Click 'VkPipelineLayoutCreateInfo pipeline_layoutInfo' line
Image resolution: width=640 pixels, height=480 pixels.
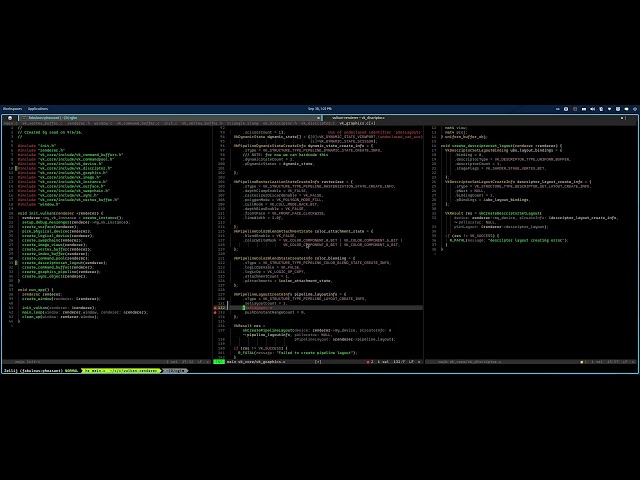point(290,294)
